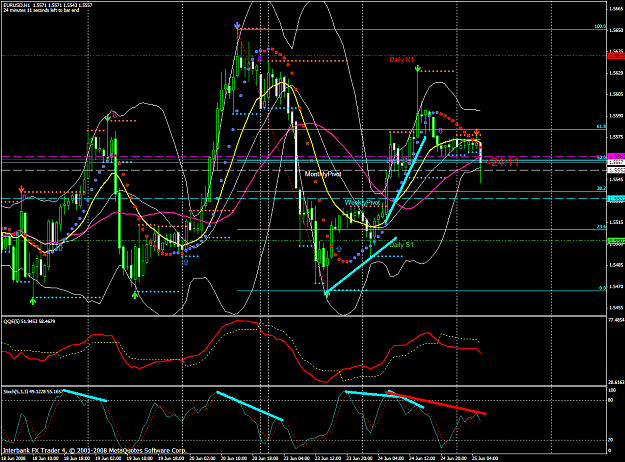Select the Daily R1 label
The width and height of the screenshot is (625, 462).
click(401, 60)
